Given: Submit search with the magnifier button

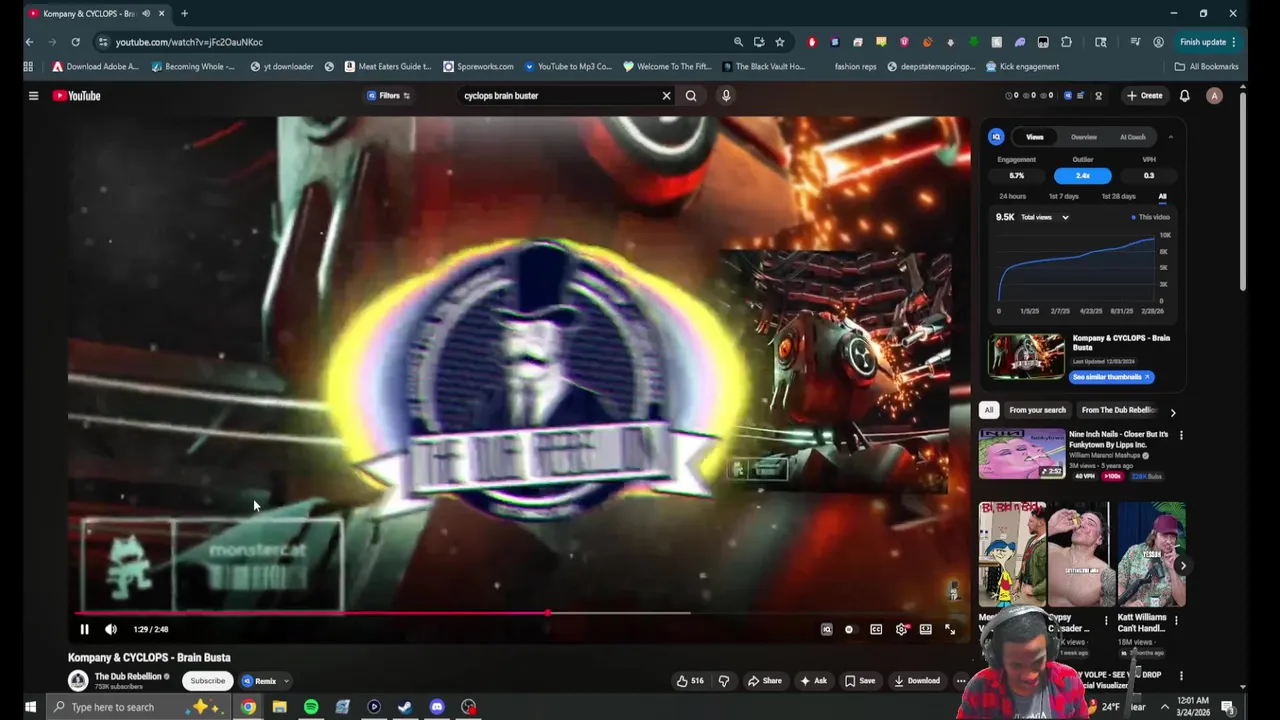Looking at the screenshot, I should point(691,96).
